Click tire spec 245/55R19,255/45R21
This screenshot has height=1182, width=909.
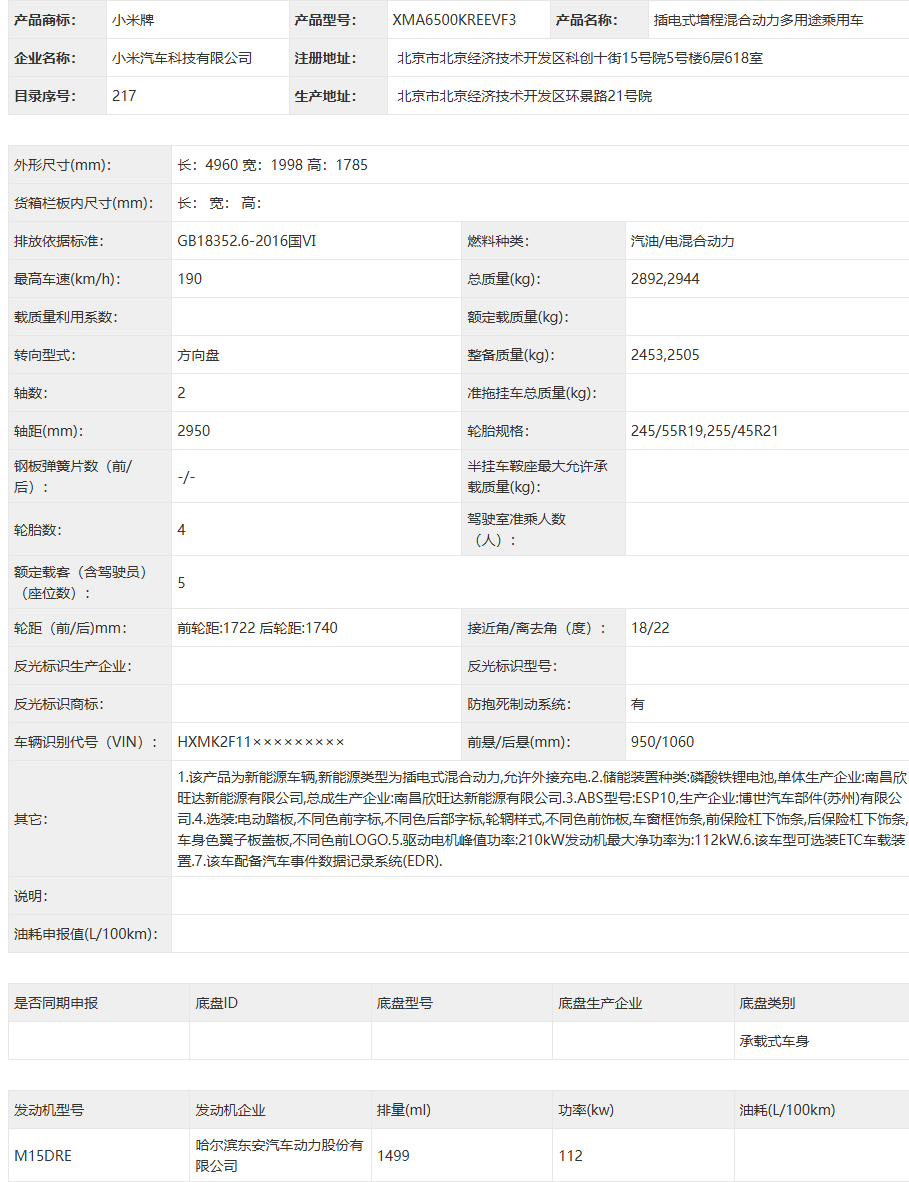tap(704, 431)
